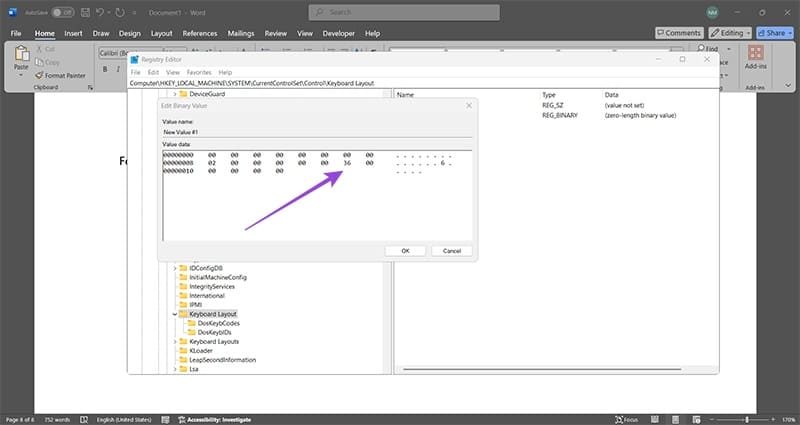Switch to the References ribbon tab
This screenshot has height=425, width=800.
pyautogui.click(x=199, y=33)
